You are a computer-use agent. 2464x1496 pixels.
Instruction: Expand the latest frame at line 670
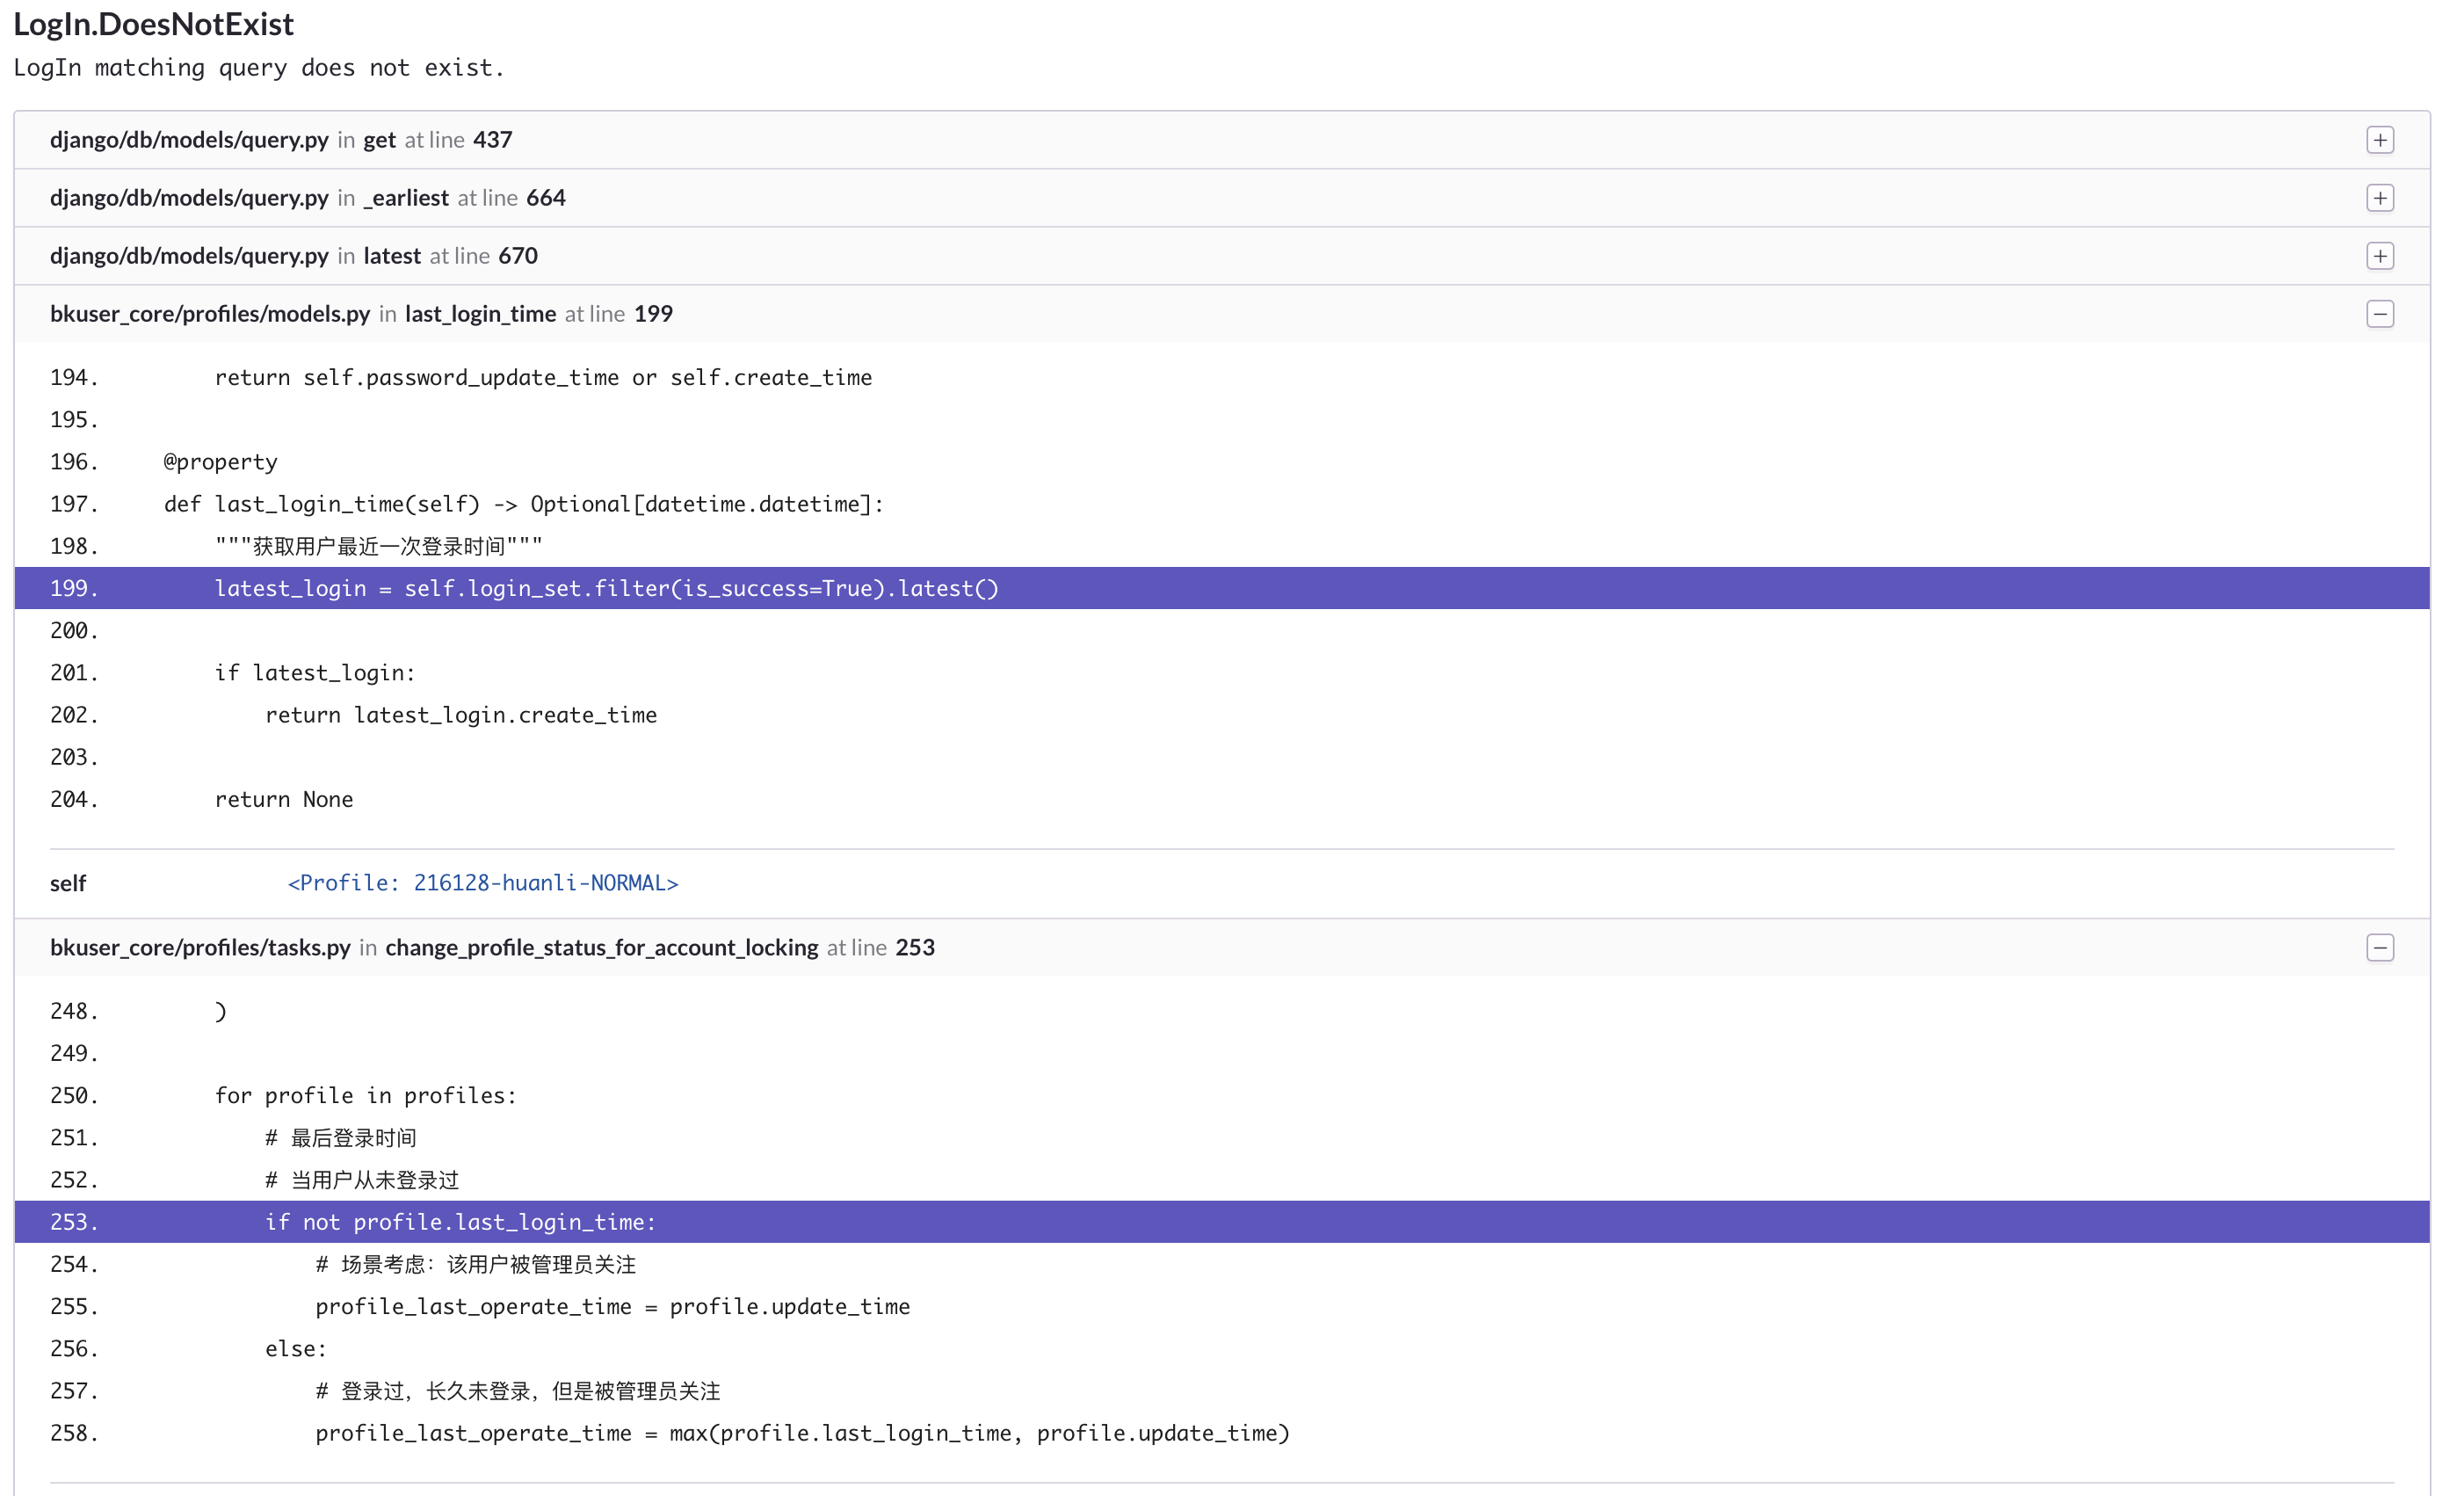tap(2381, 255)
